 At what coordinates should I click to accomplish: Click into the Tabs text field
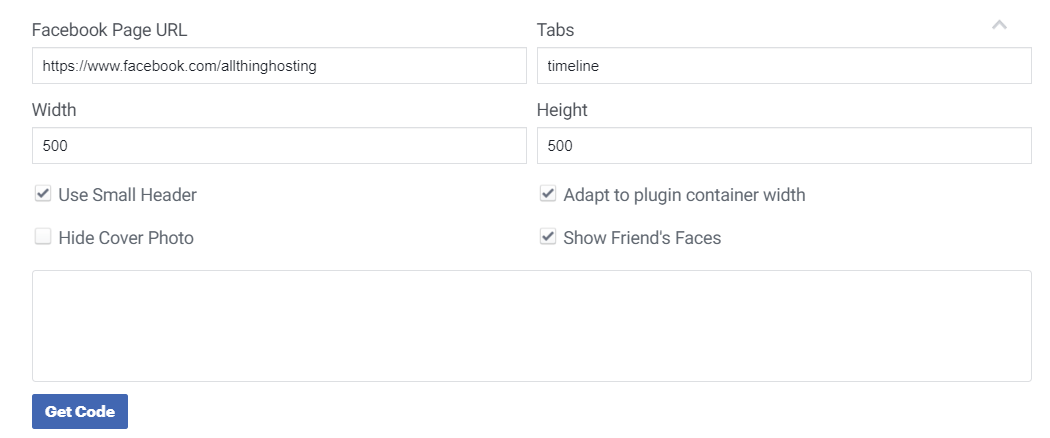[x=784, y=66]
